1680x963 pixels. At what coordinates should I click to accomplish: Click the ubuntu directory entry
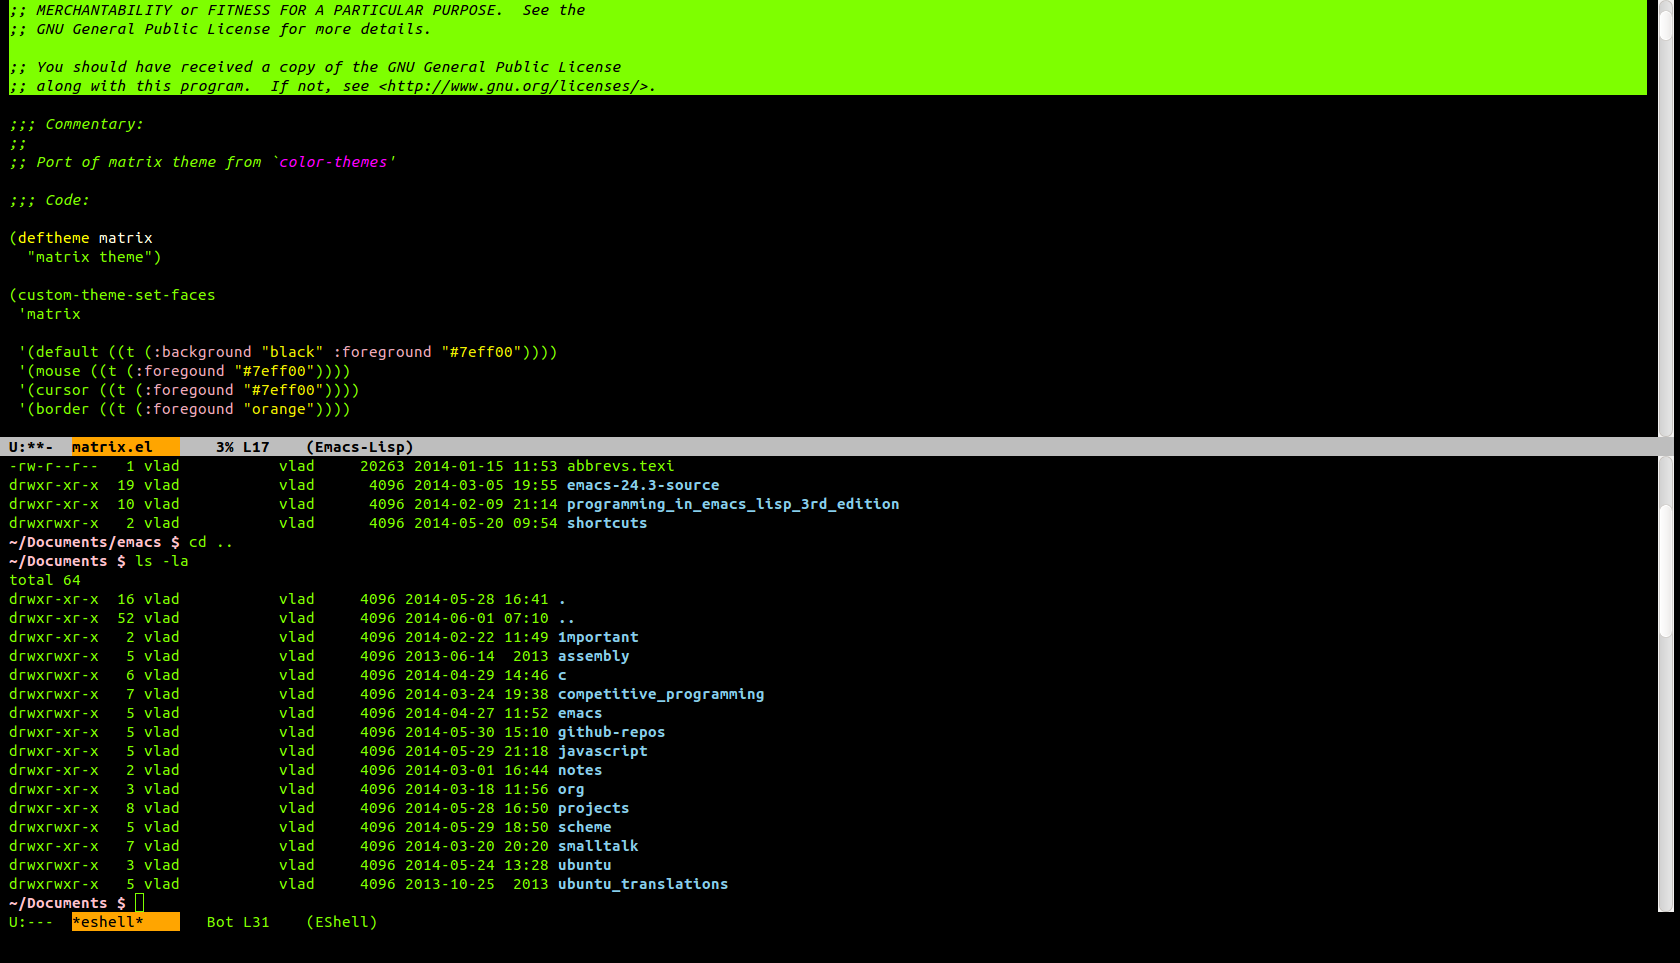pos(585,865)
